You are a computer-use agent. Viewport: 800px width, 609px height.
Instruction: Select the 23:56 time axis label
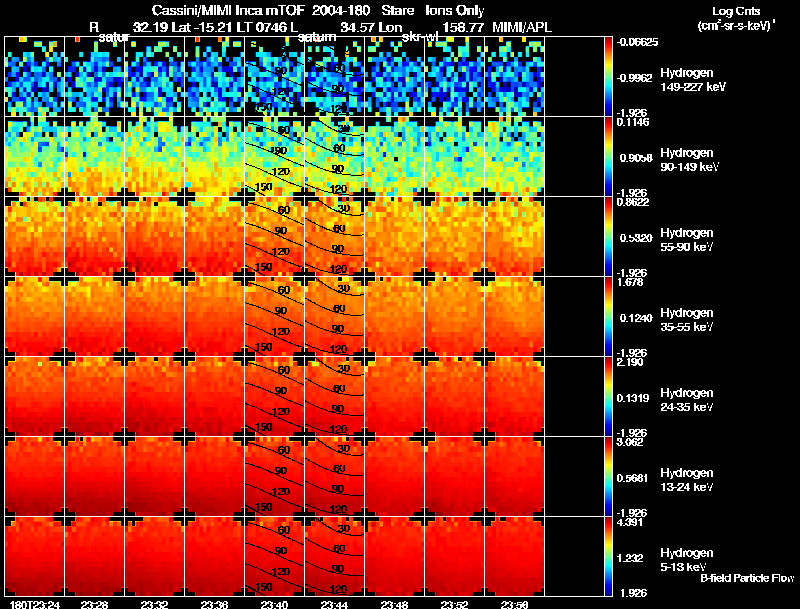click(514, 605)
